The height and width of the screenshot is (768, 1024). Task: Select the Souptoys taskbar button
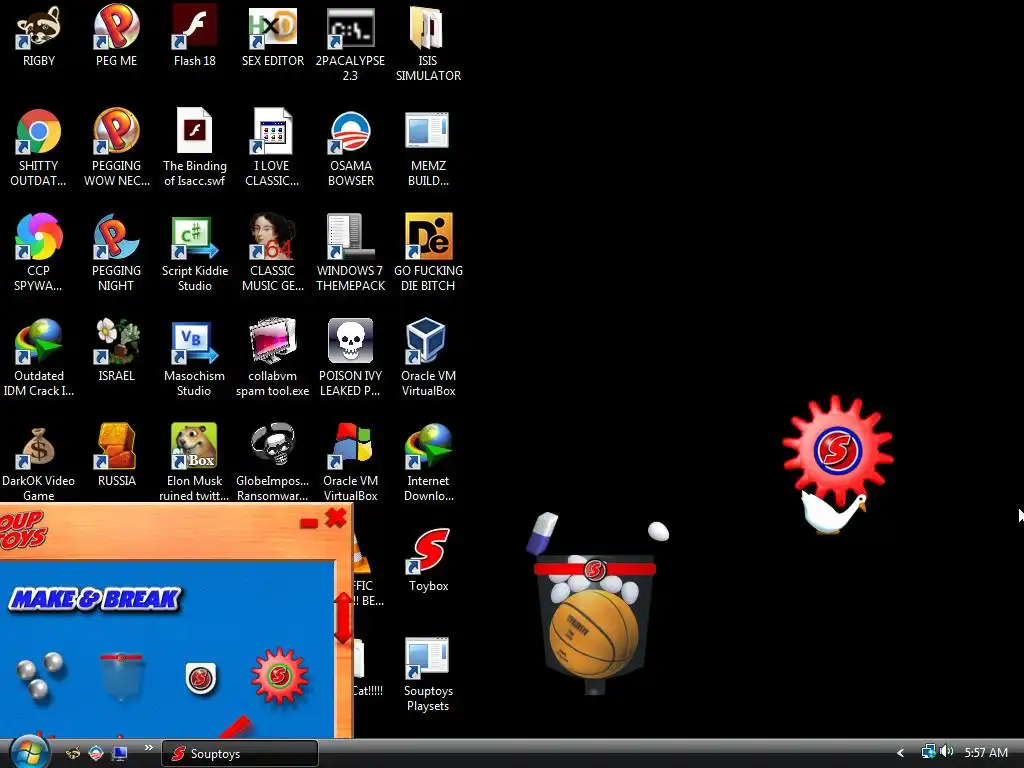click(240, 754)
